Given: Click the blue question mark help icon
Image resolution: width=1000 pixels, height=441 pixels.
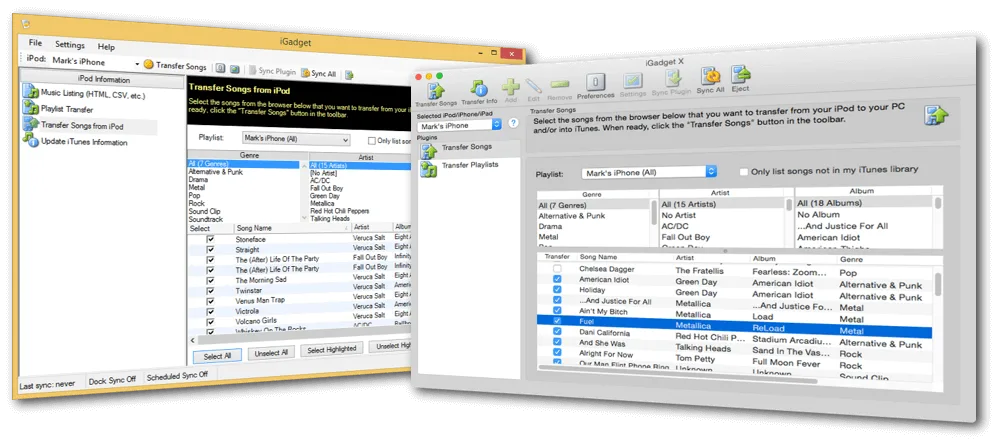Looking at the screenshot, I should [512, 123].
